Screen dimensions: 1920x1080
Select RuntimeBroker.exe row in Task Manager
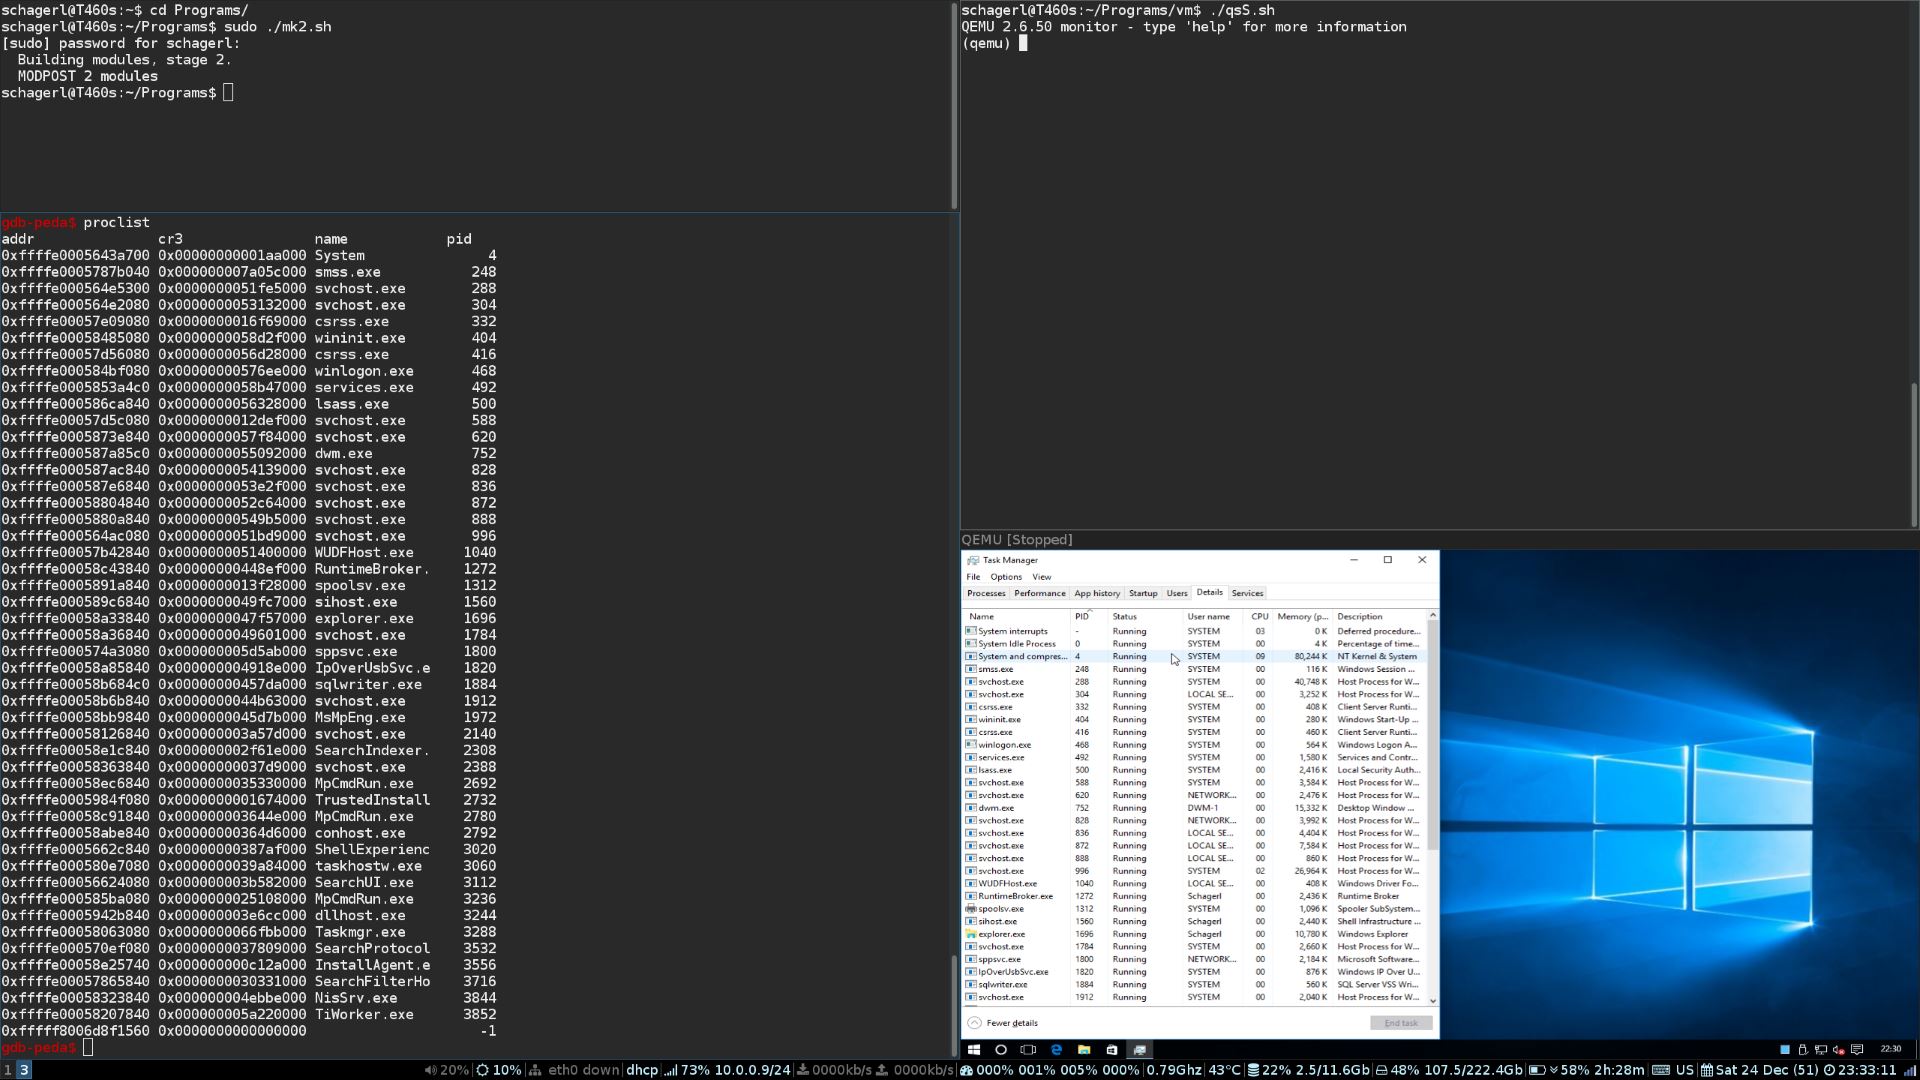1195,896
